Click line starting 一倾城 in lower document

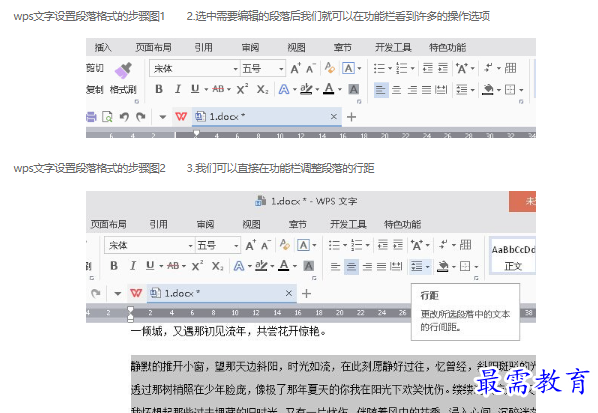coord(228,331)
